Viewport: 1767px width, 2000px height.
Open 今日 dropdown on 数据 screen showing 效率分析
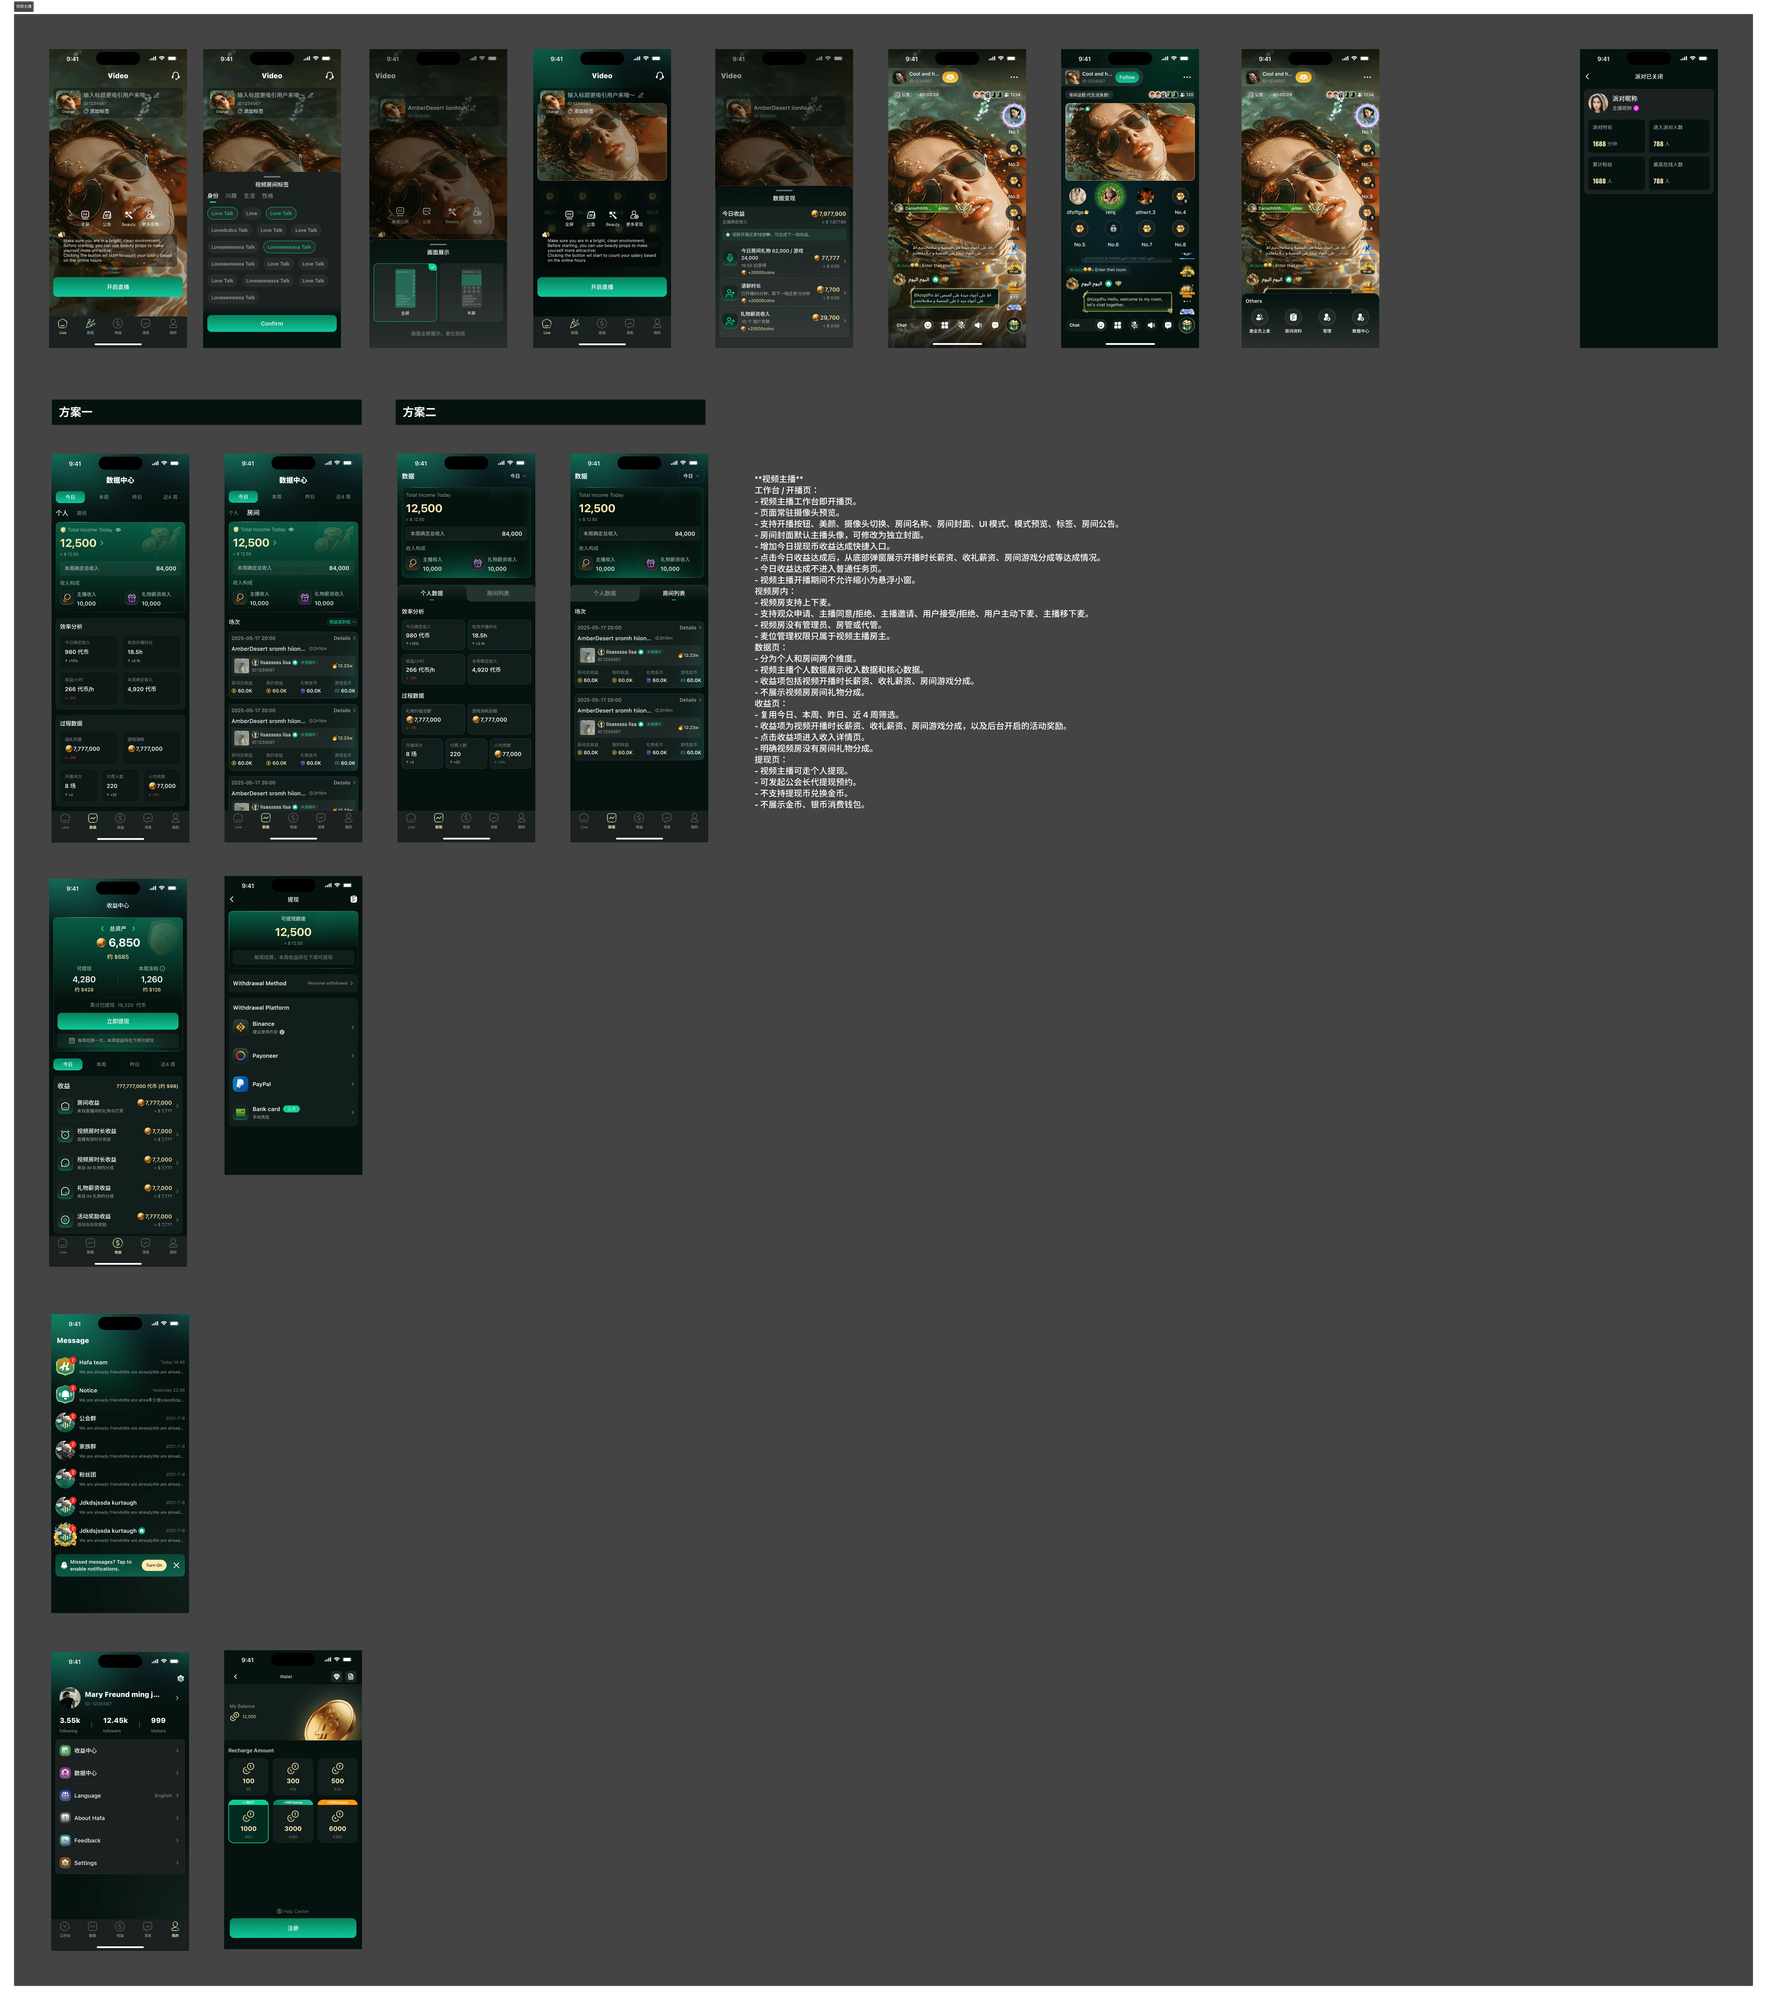517,476
